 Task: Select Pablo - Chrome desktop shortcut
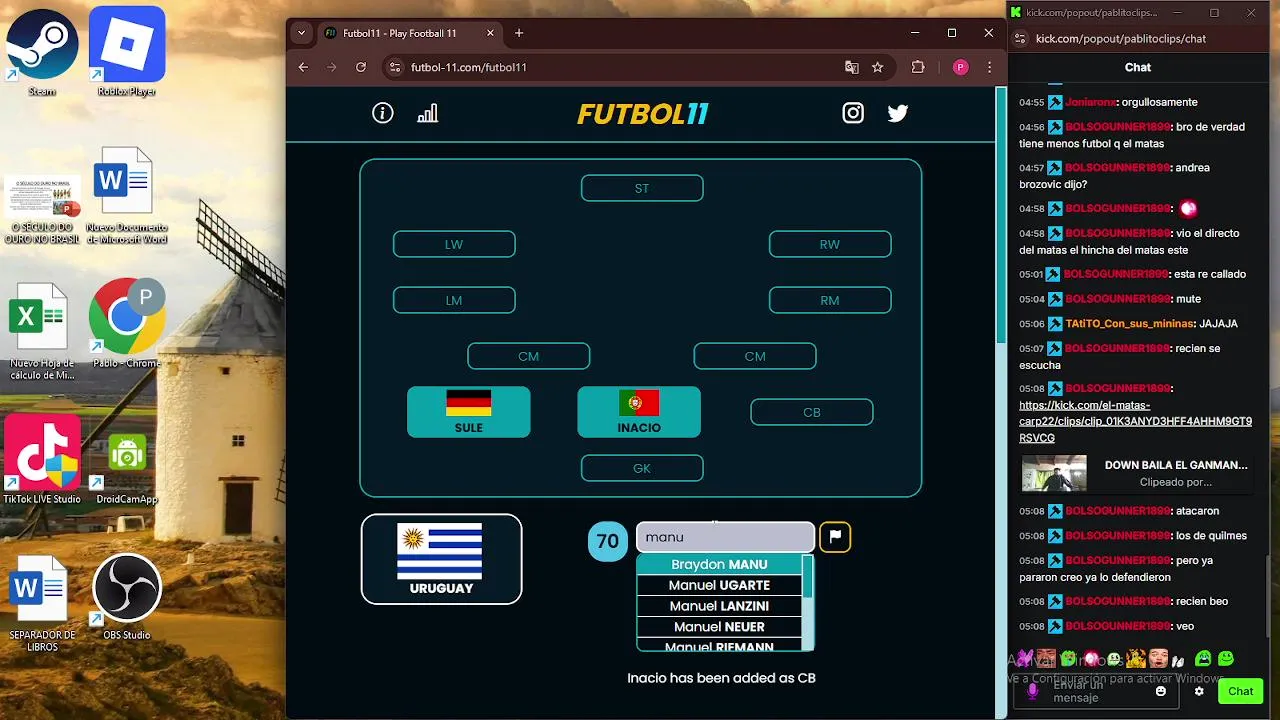pos(127,324)
